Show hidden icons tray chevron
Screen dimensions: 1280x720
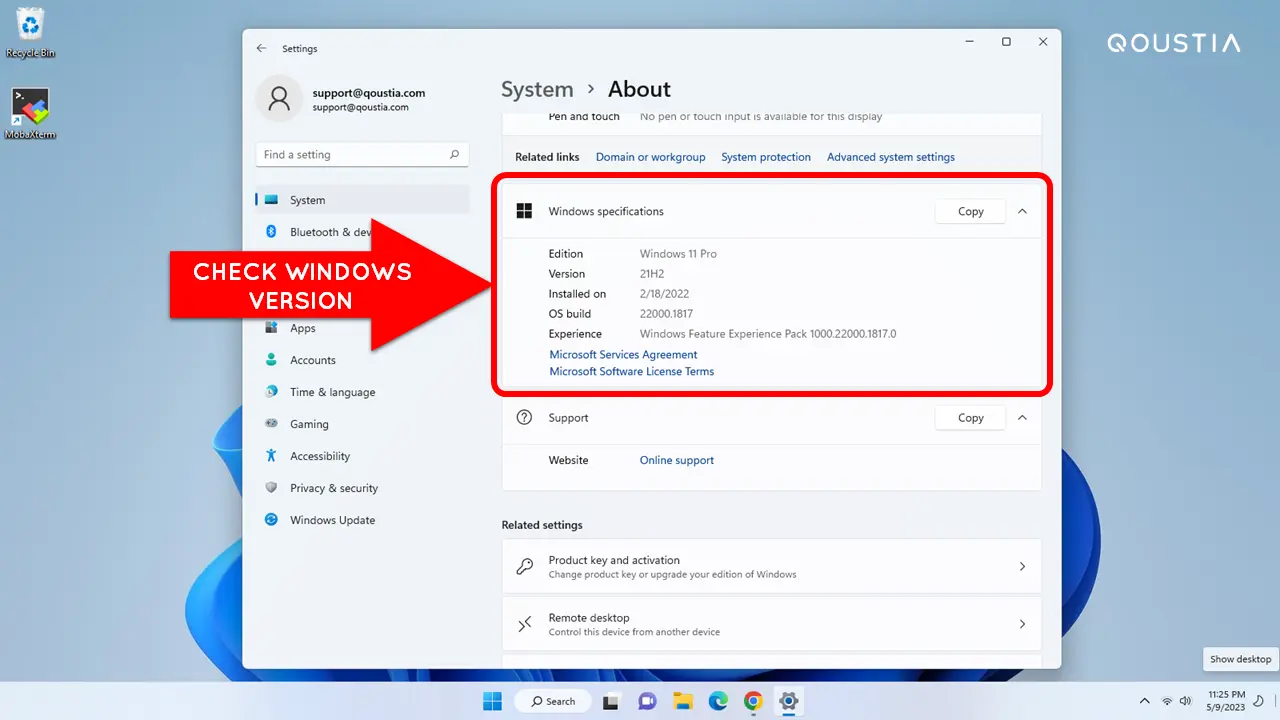(1145, 701)
